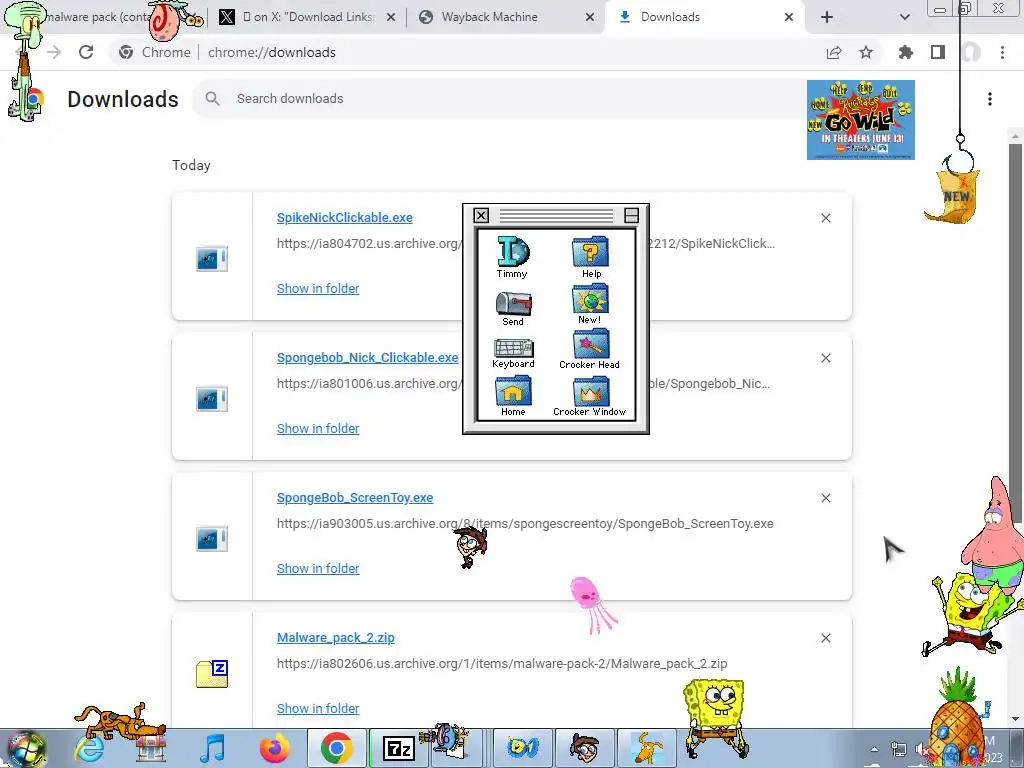
Task: Click the SpikeNickClickable.exe file icon
Action: [x=212, y=259]
